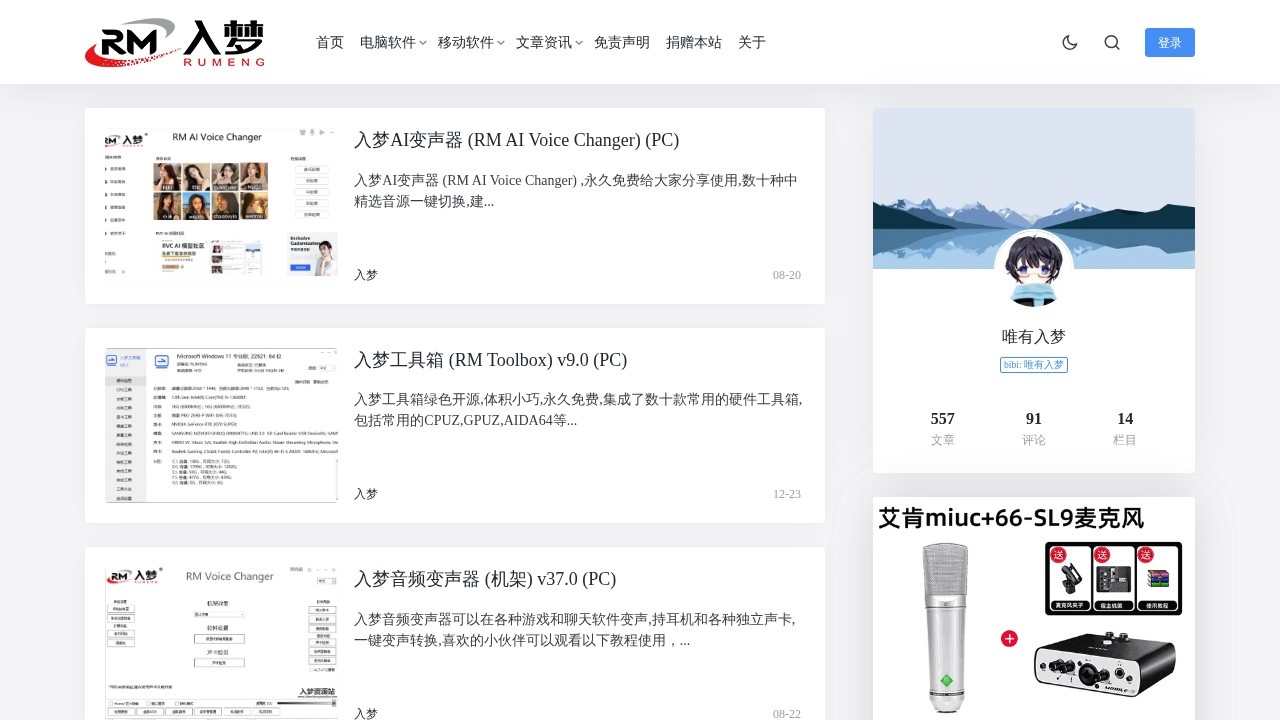The image size is (1280, 720).
Task: Click the RM AI Voice Changer article thumbnail
Action: point(221,205)
